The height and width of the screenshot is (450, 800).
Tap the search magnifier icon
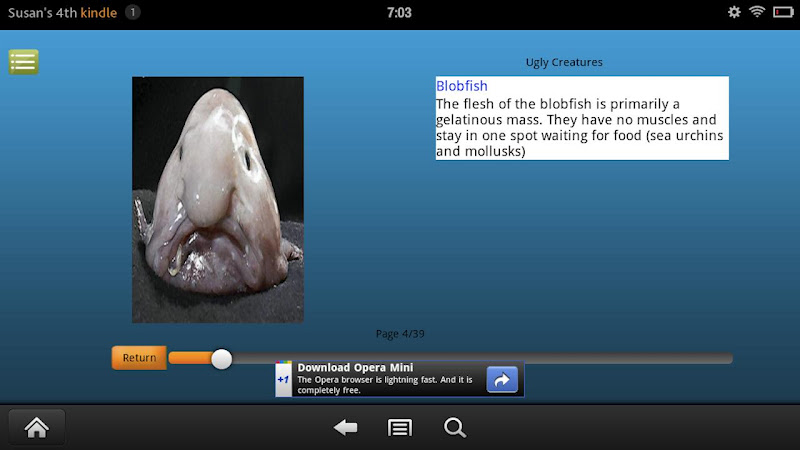pos(455,428)
